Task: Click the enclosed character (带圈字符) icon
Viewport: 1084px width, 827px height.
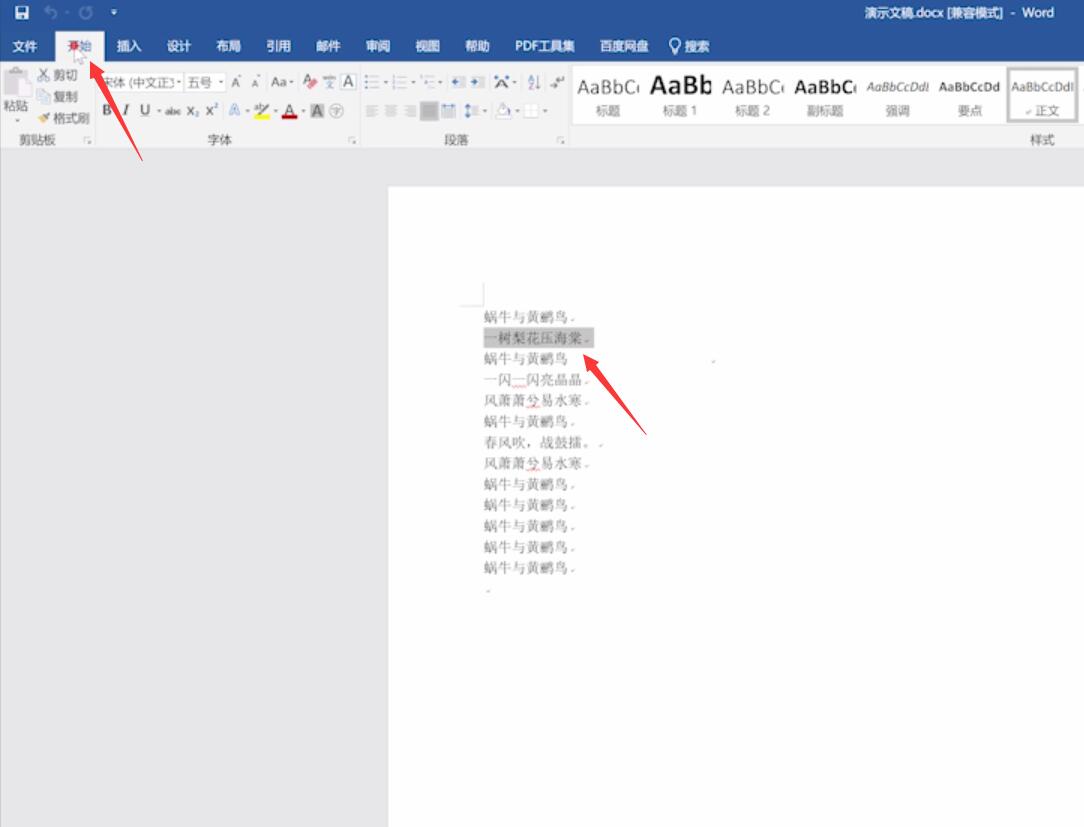Action: click(337, 111)
